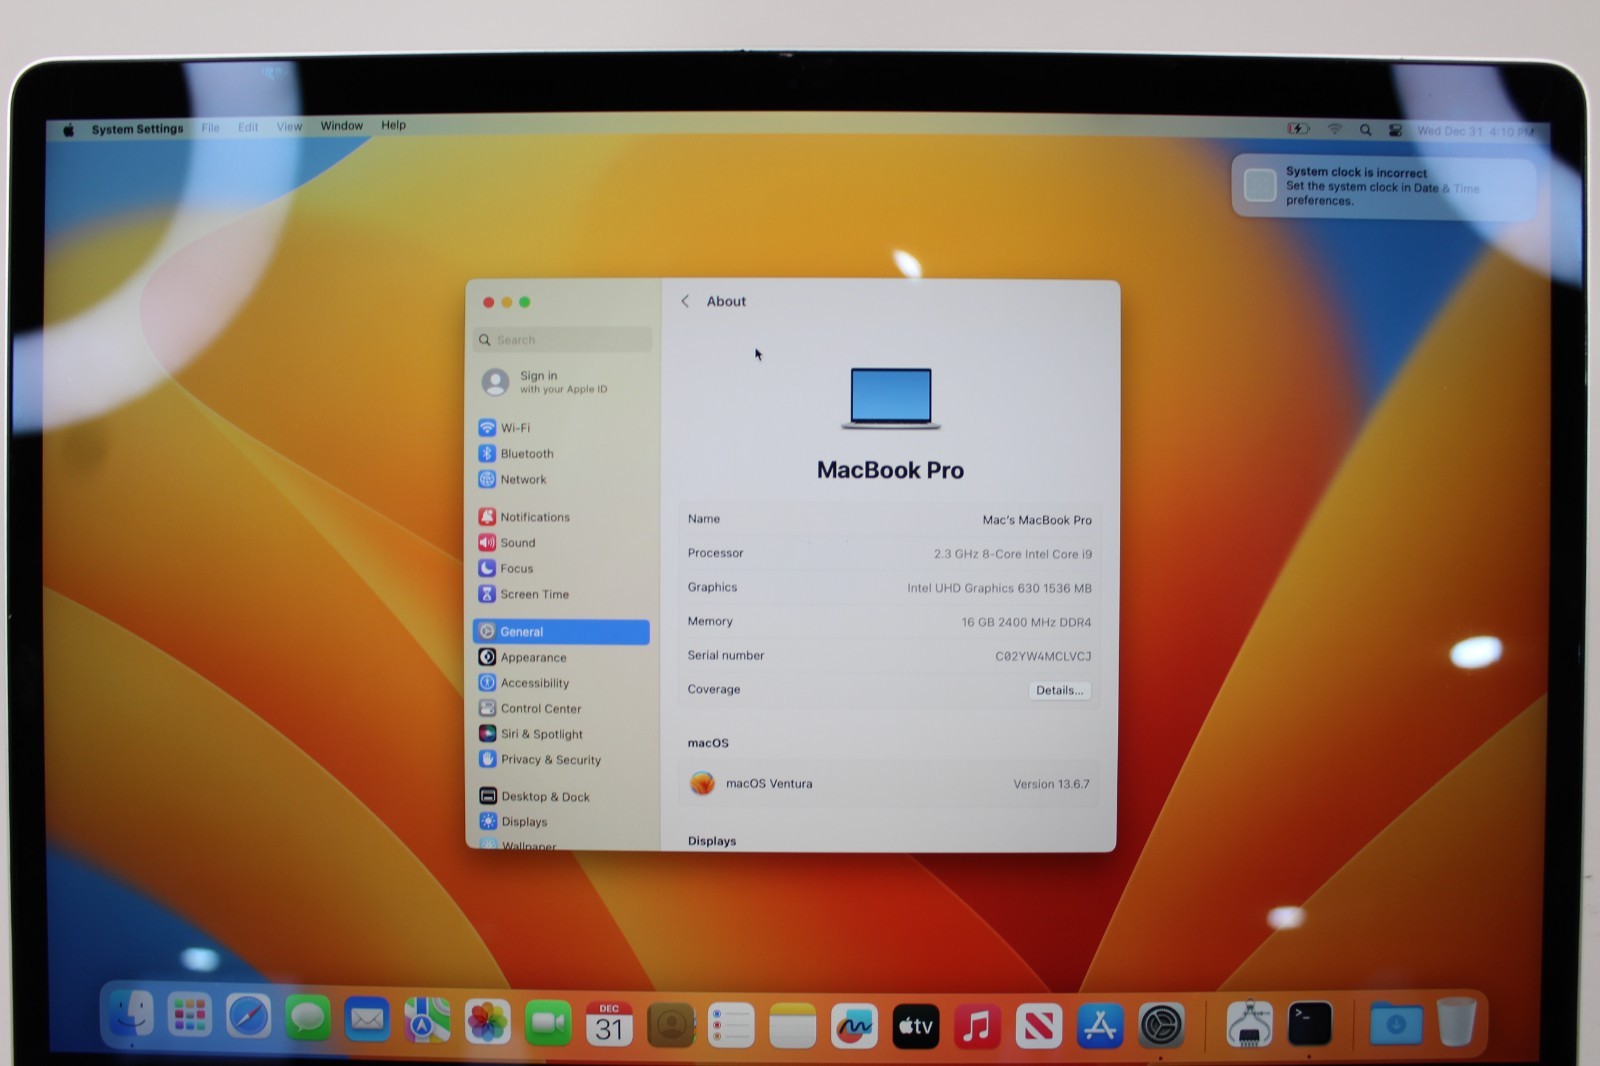
Task: Open the Window menu
Action: pos(341,126)
